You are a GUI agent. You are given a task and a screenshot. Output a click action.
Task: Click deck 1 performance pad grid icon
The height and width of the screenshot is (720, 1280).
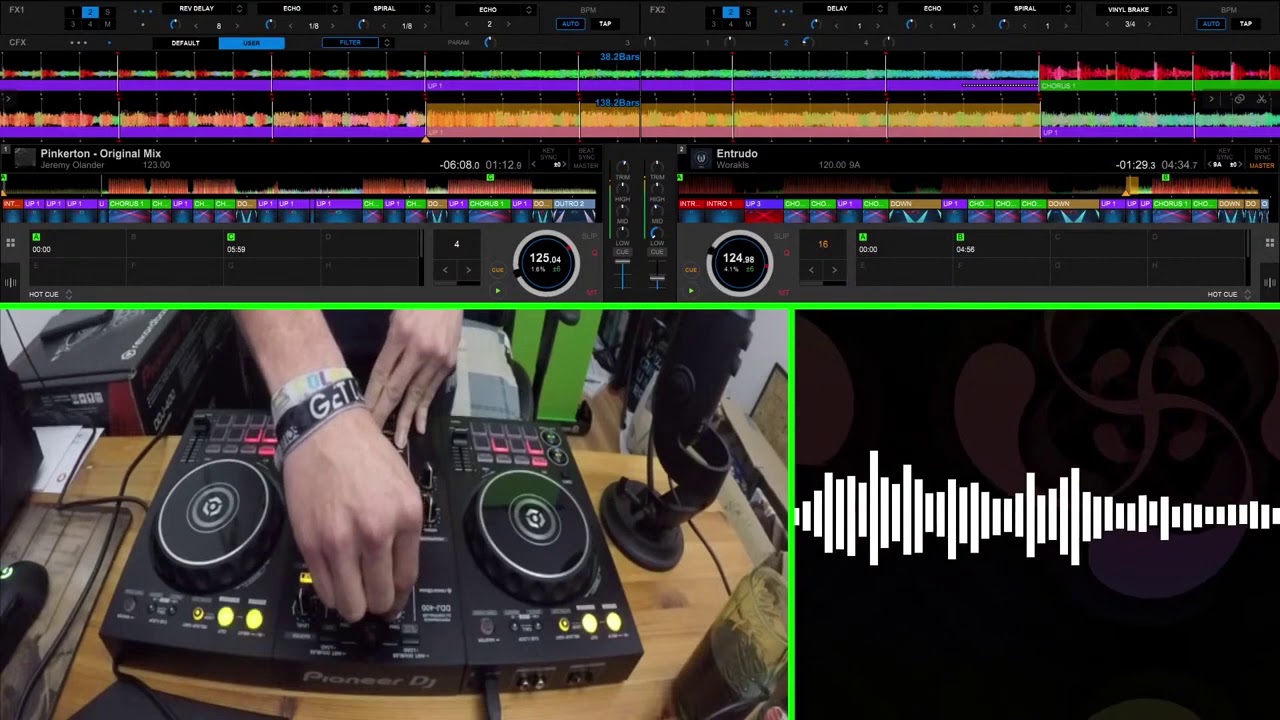(x=10, y=242)
